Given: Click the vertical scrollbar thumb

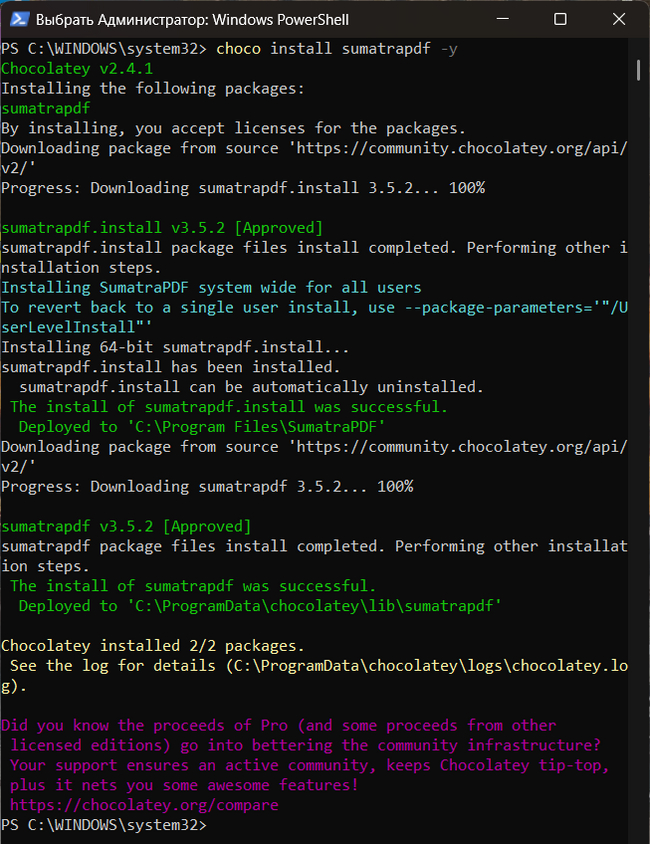Looking at the screenshot, I should [638, 68].
